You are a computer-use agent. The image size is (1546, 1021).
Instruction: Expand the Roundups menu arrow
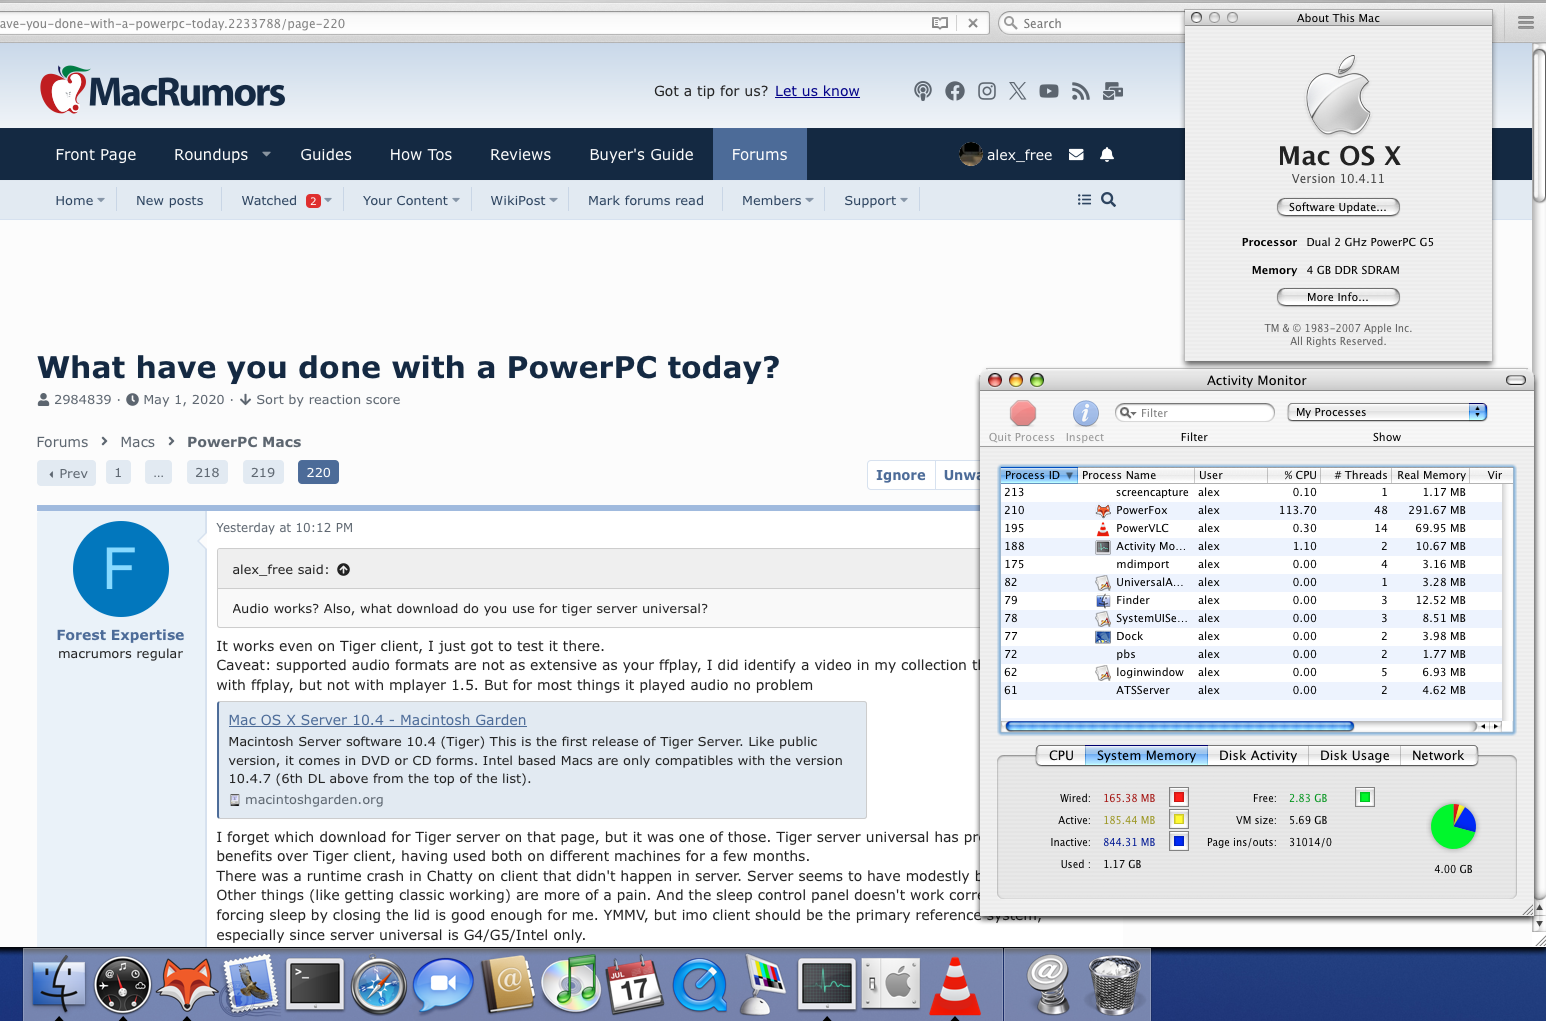click(x=266, y=154)
